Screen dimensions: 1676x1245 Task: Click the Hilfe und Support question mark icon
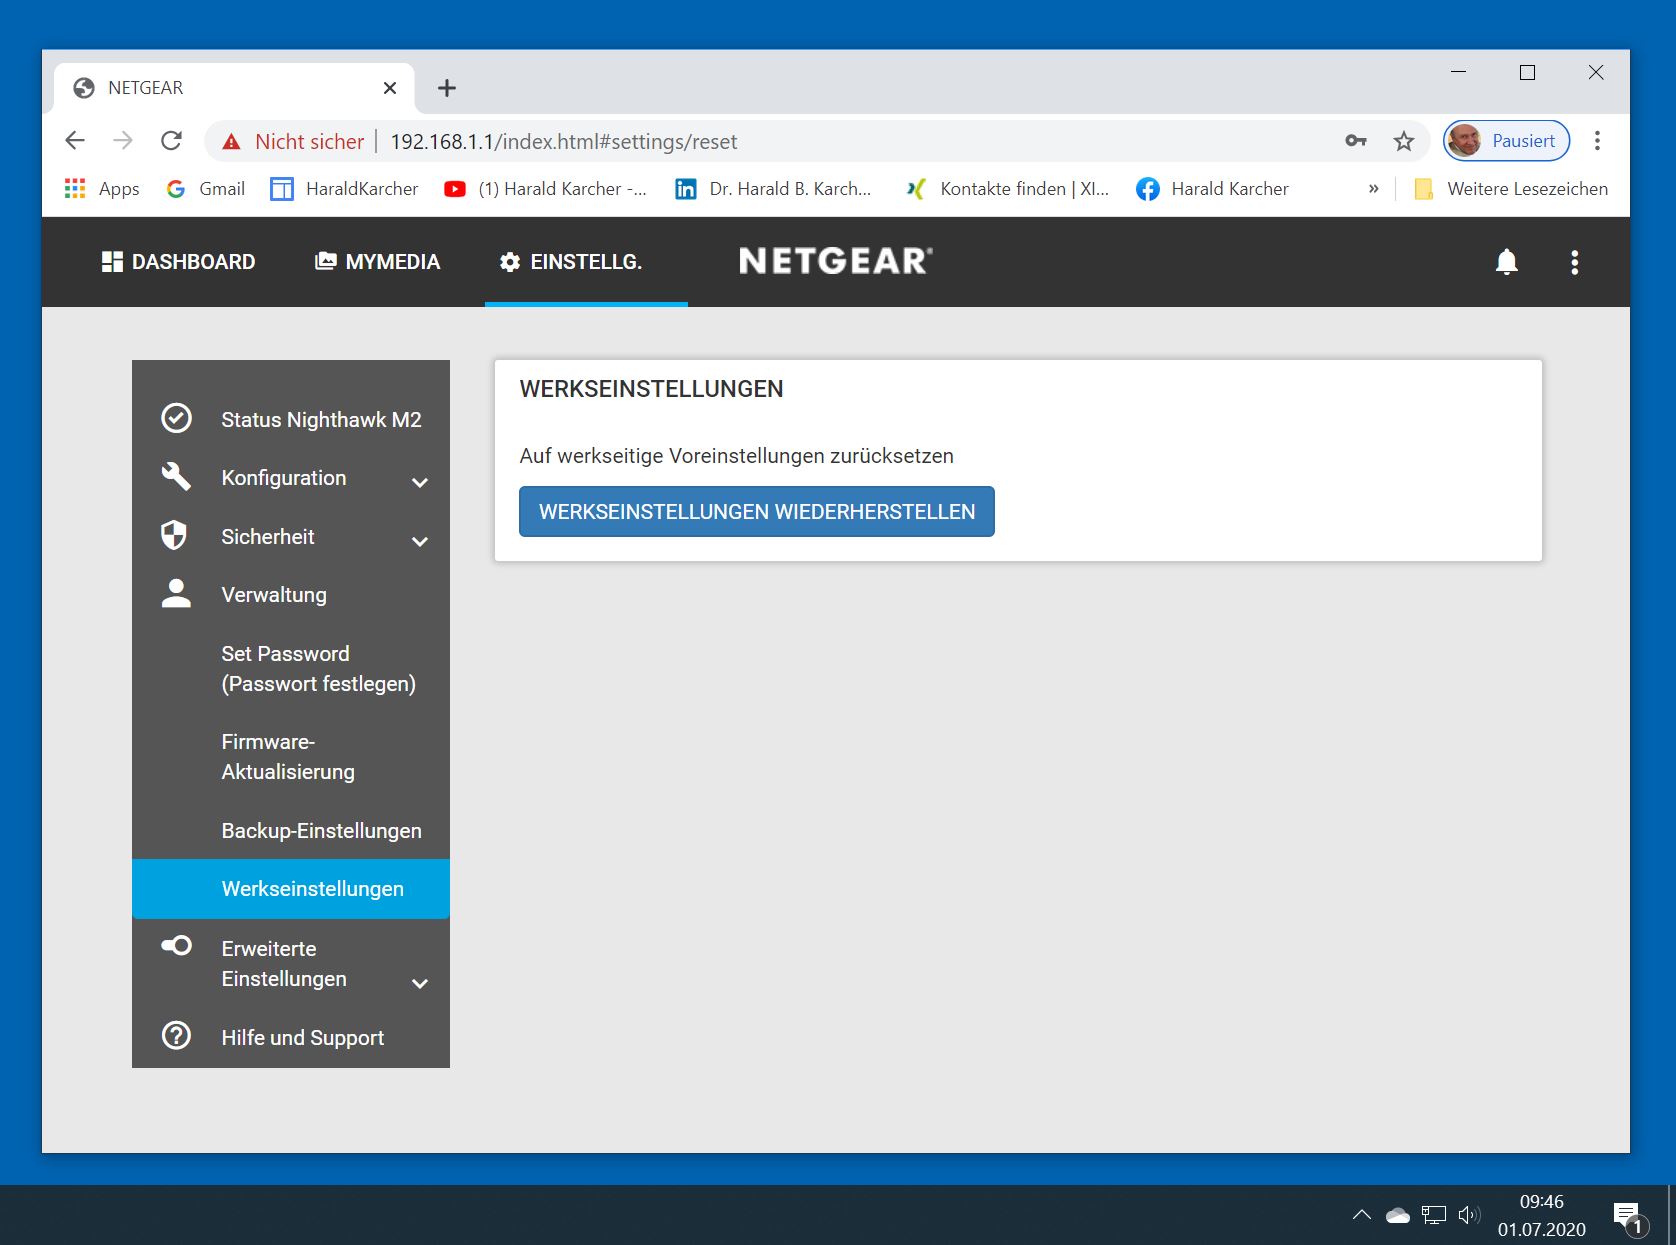(177, 1036)
